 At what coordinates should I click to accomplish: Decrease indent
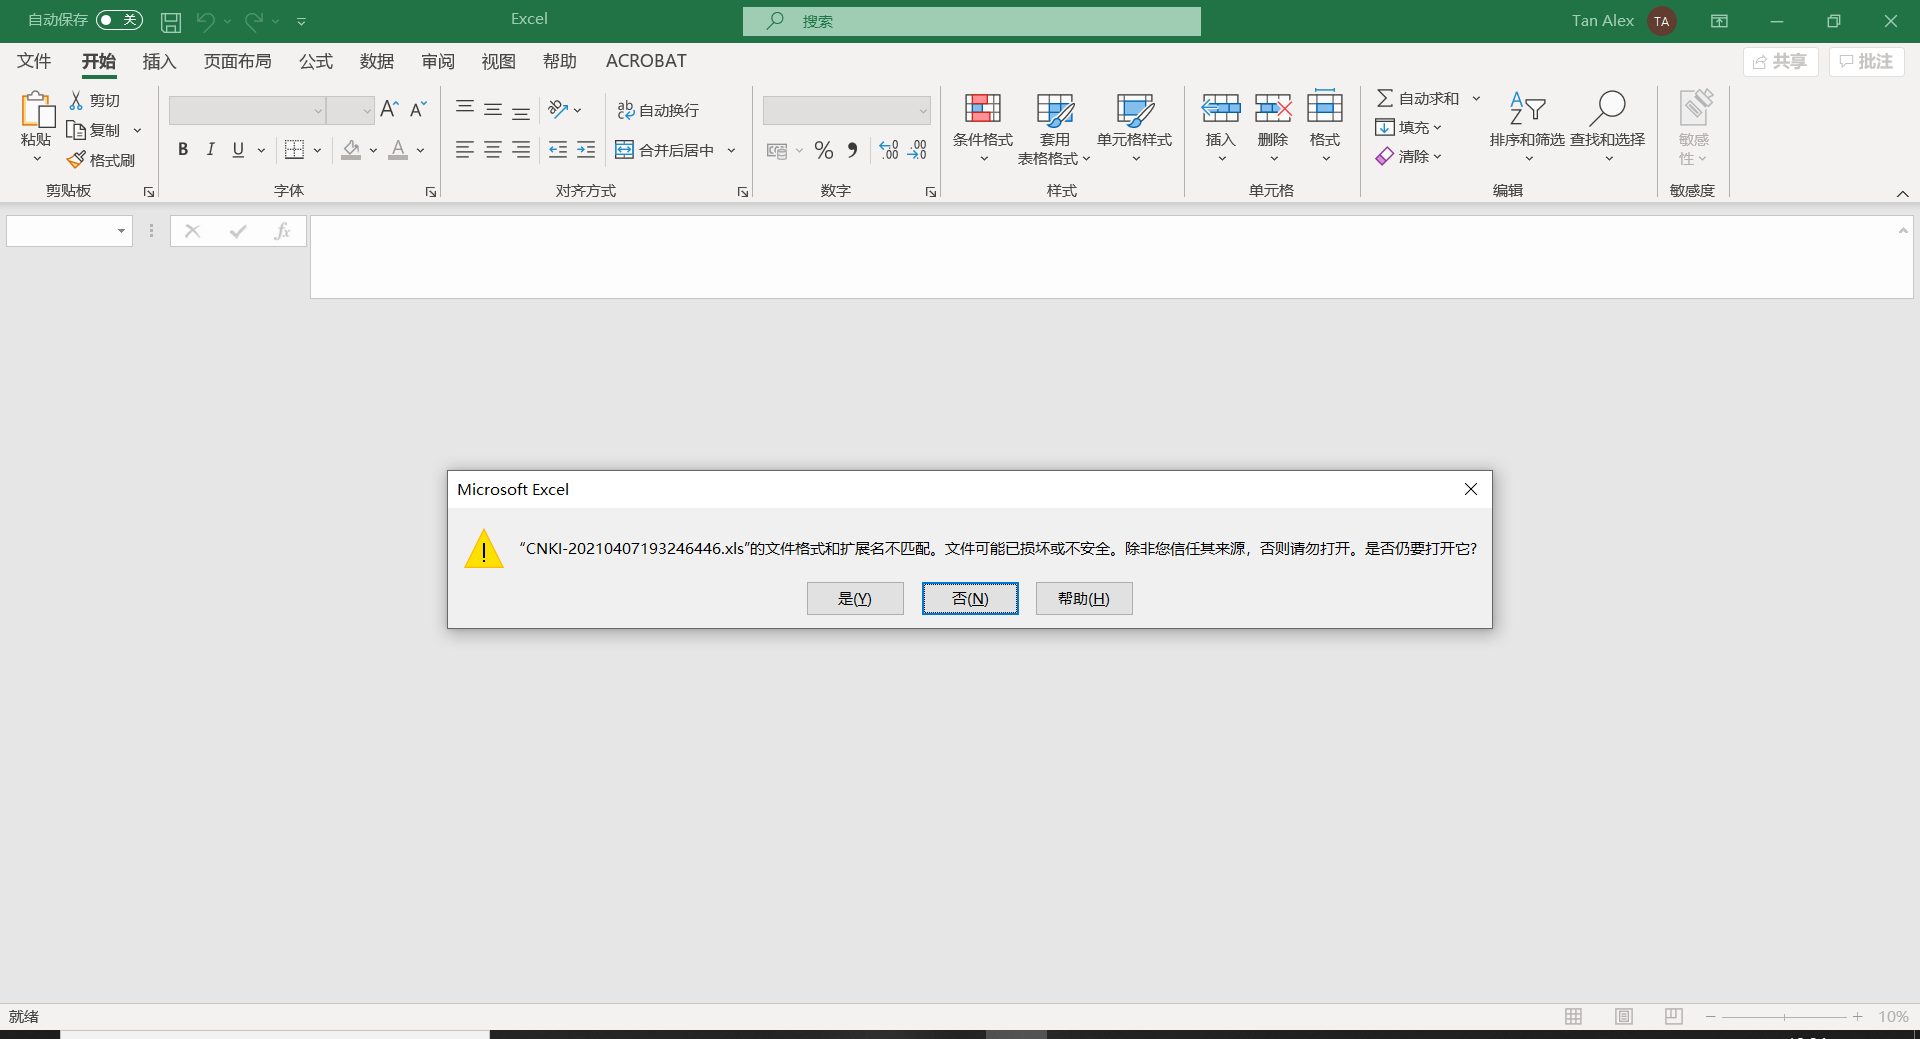pyautogui.click(x=558, y=150)
